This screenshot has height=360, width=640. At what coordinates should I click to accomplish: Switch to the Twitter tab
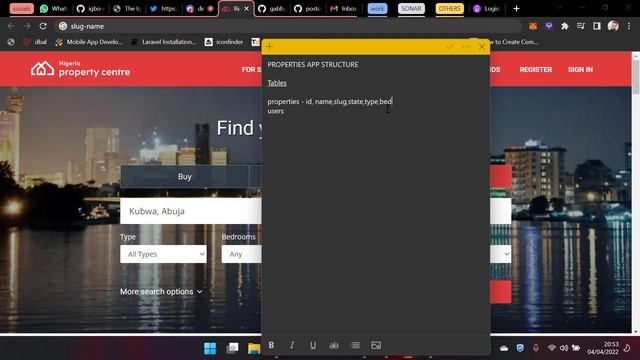point(163,9)
